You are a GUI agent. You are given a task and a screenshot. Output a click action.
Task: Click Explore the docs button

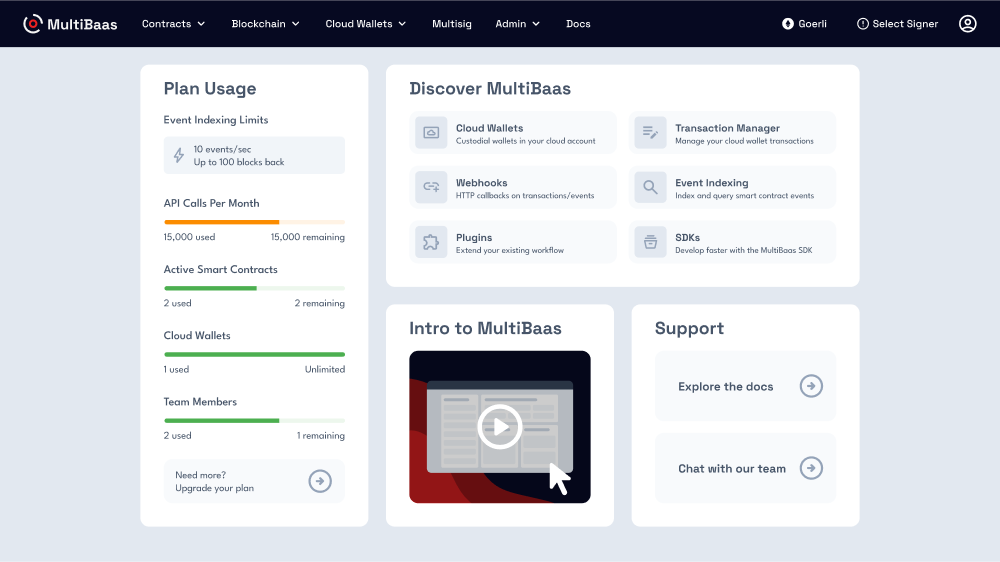745,386
